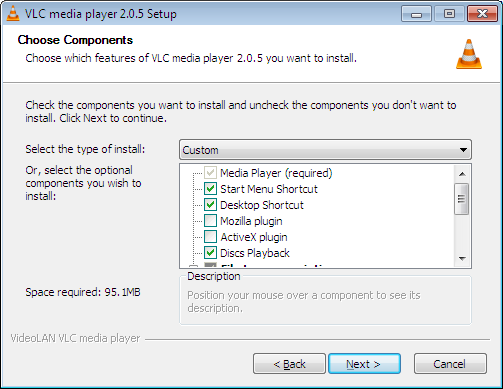Go to the Next > step
Viewport: 503px width, 389px height.
click(364, 364)
